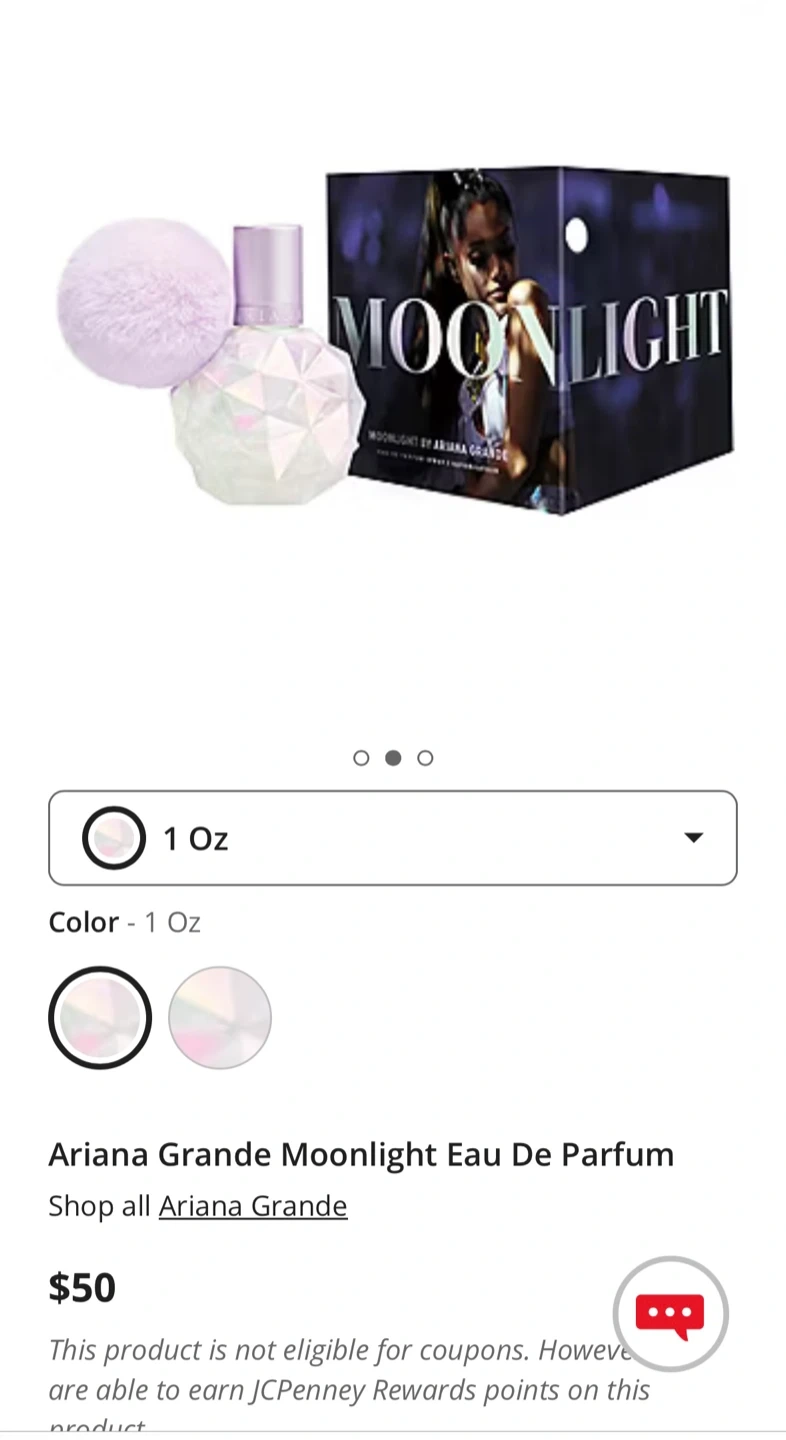786x1440 pixels.
Task: Tap the Moonlight box product image
Action: point(530,338)
